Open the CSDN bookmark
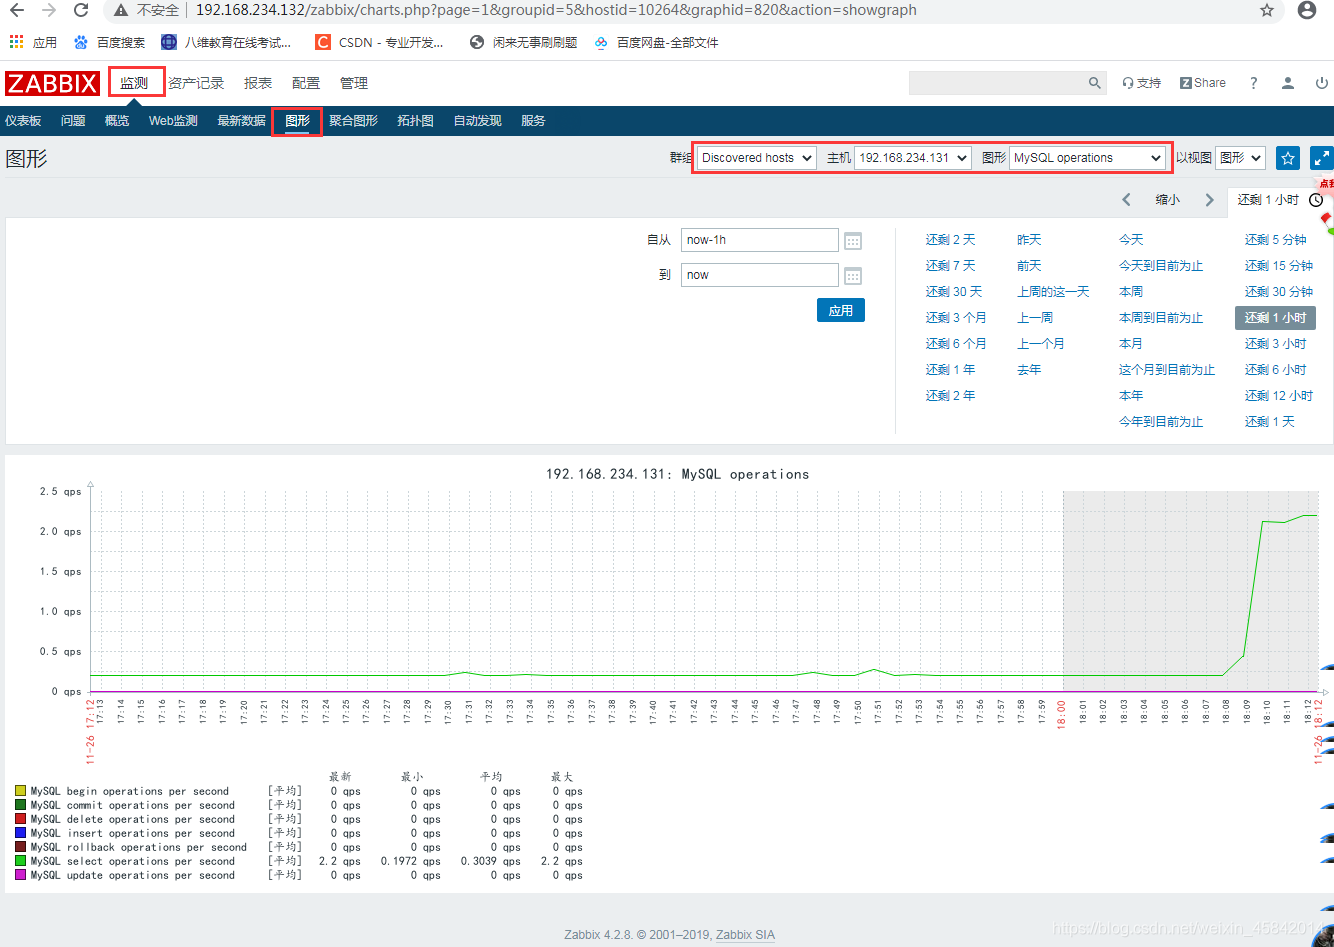 378,42
